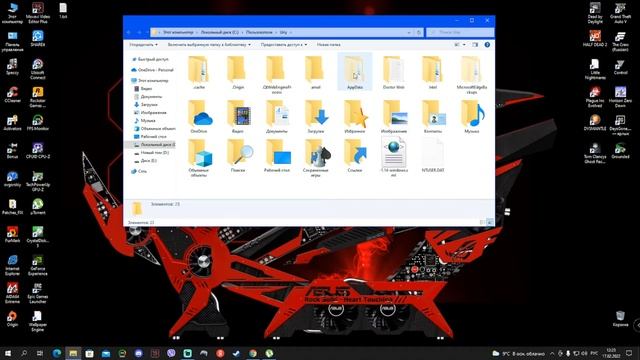The height and width of the screenshot is (360, 640).
Task: Select the Рабочий стол folder in the file list
Action: tap(277, 156)
